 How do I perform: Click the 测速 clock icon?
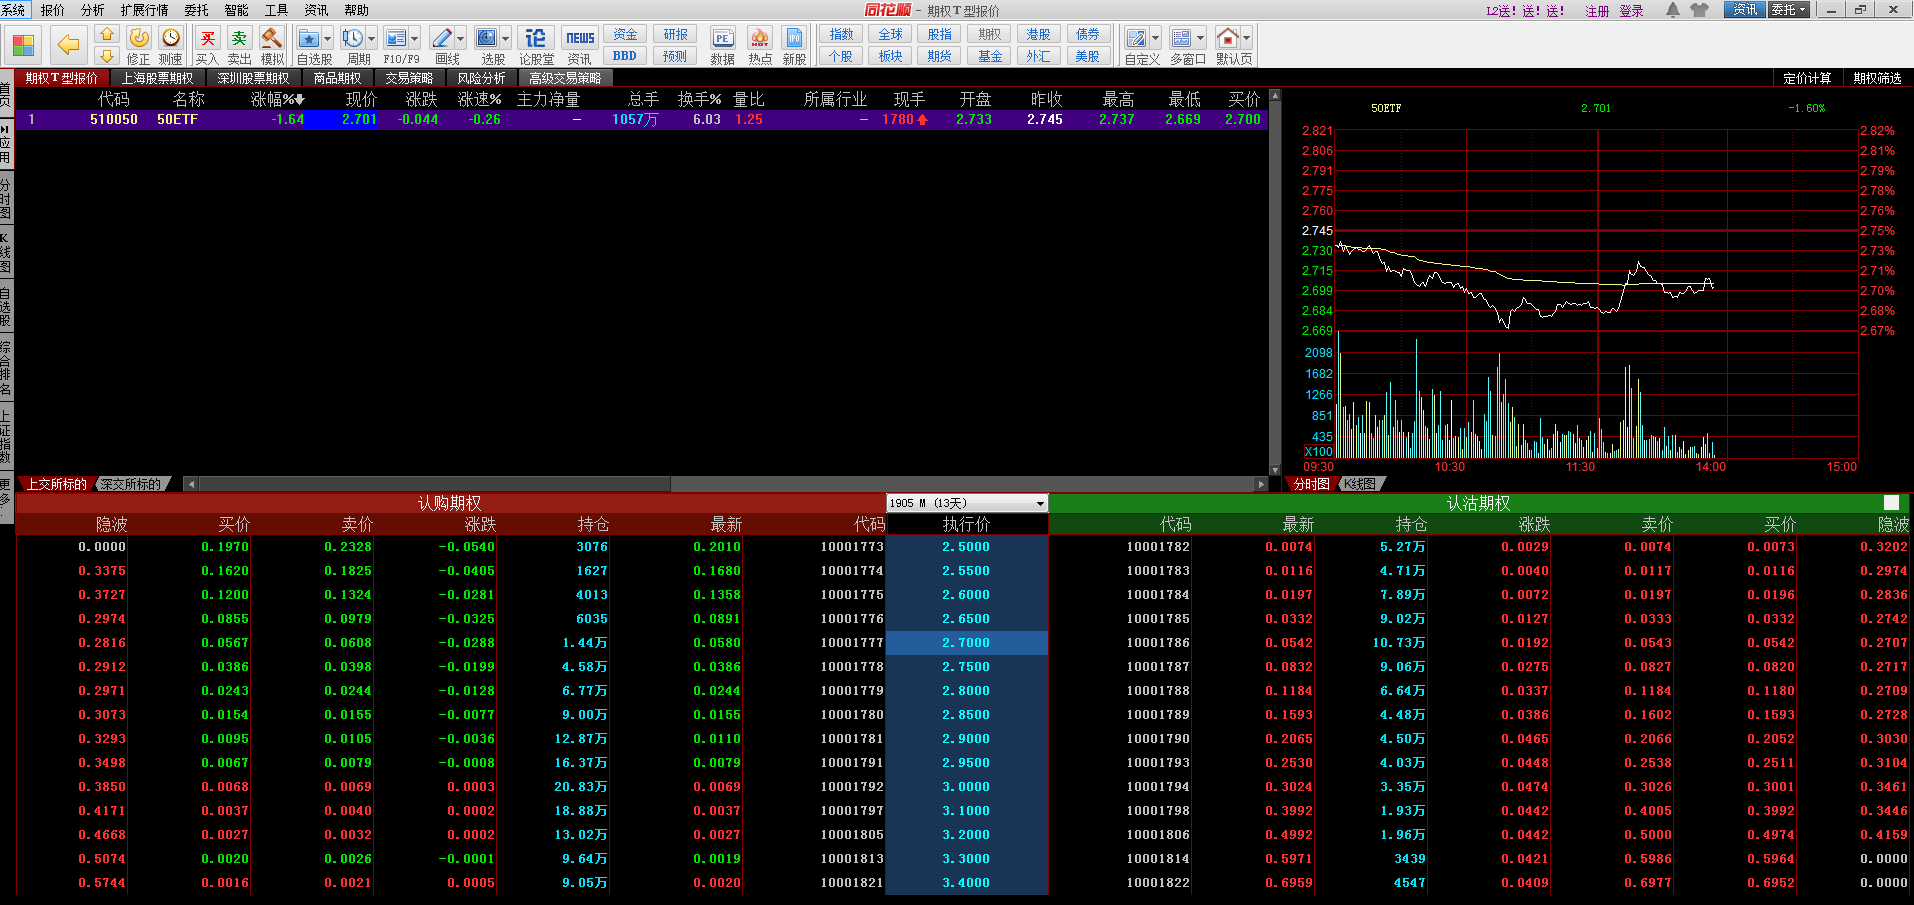pos(171,38)
